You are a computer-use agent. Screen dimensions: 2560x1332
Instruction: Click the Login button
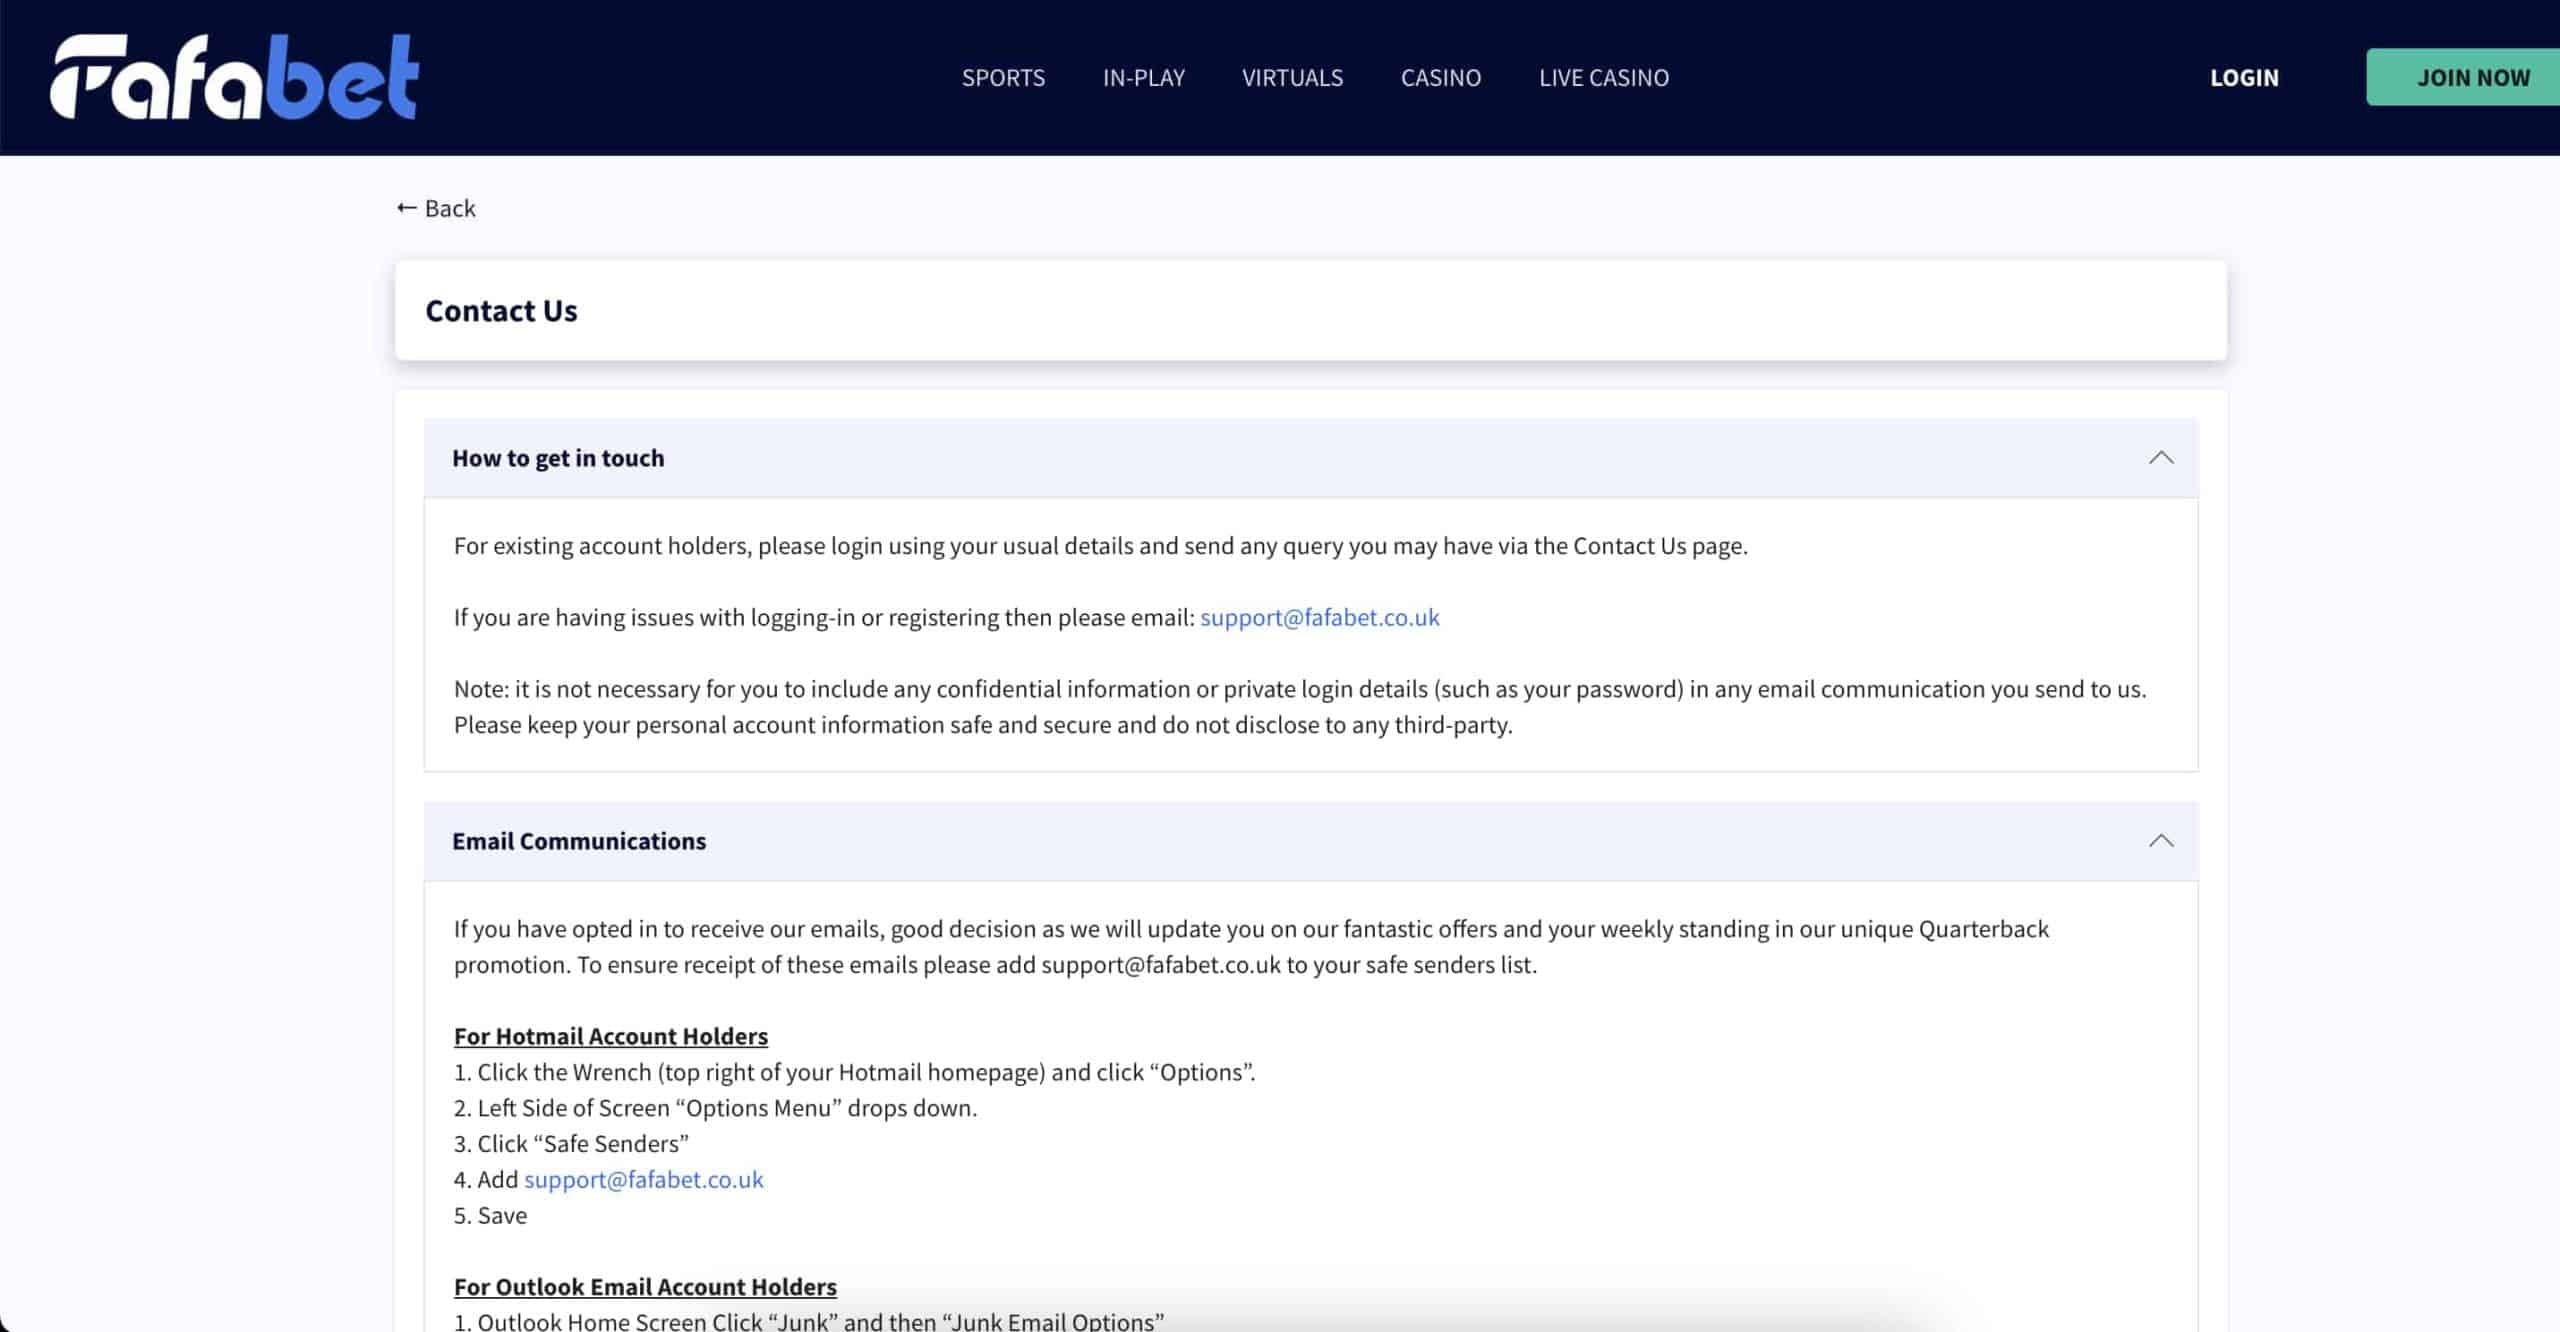click(x=2243, y=78)
